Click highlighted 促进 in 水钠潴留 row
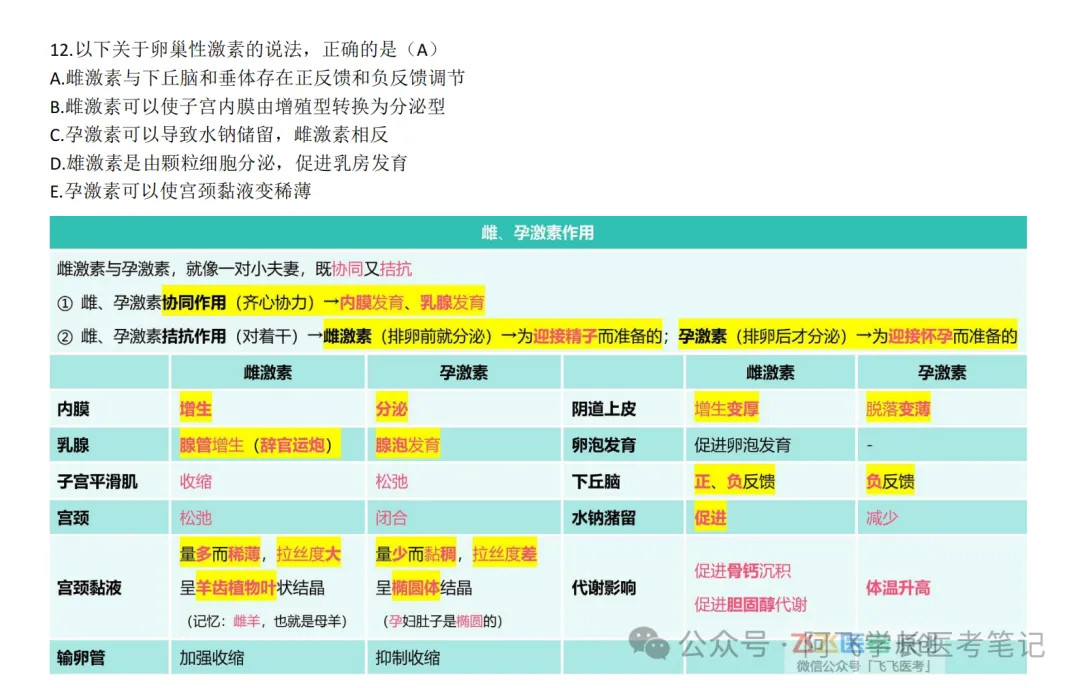 coord(710,518)
